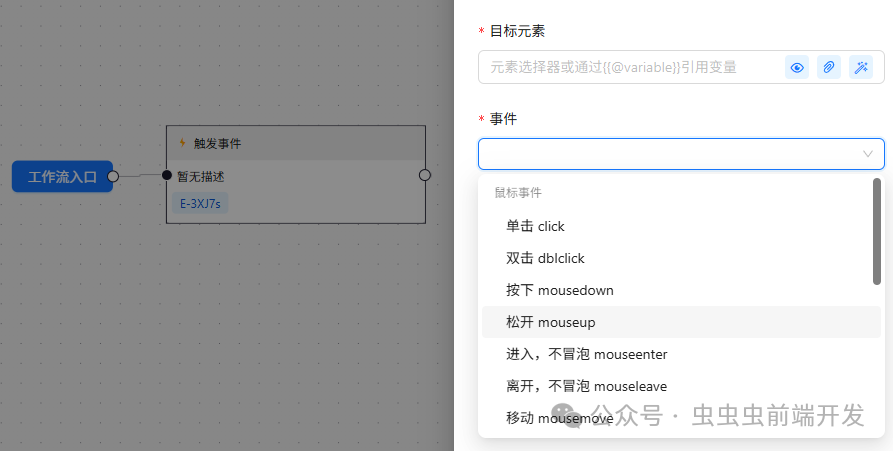
Task: Click the E-3XJ7s tag
Action: (200, 203)
